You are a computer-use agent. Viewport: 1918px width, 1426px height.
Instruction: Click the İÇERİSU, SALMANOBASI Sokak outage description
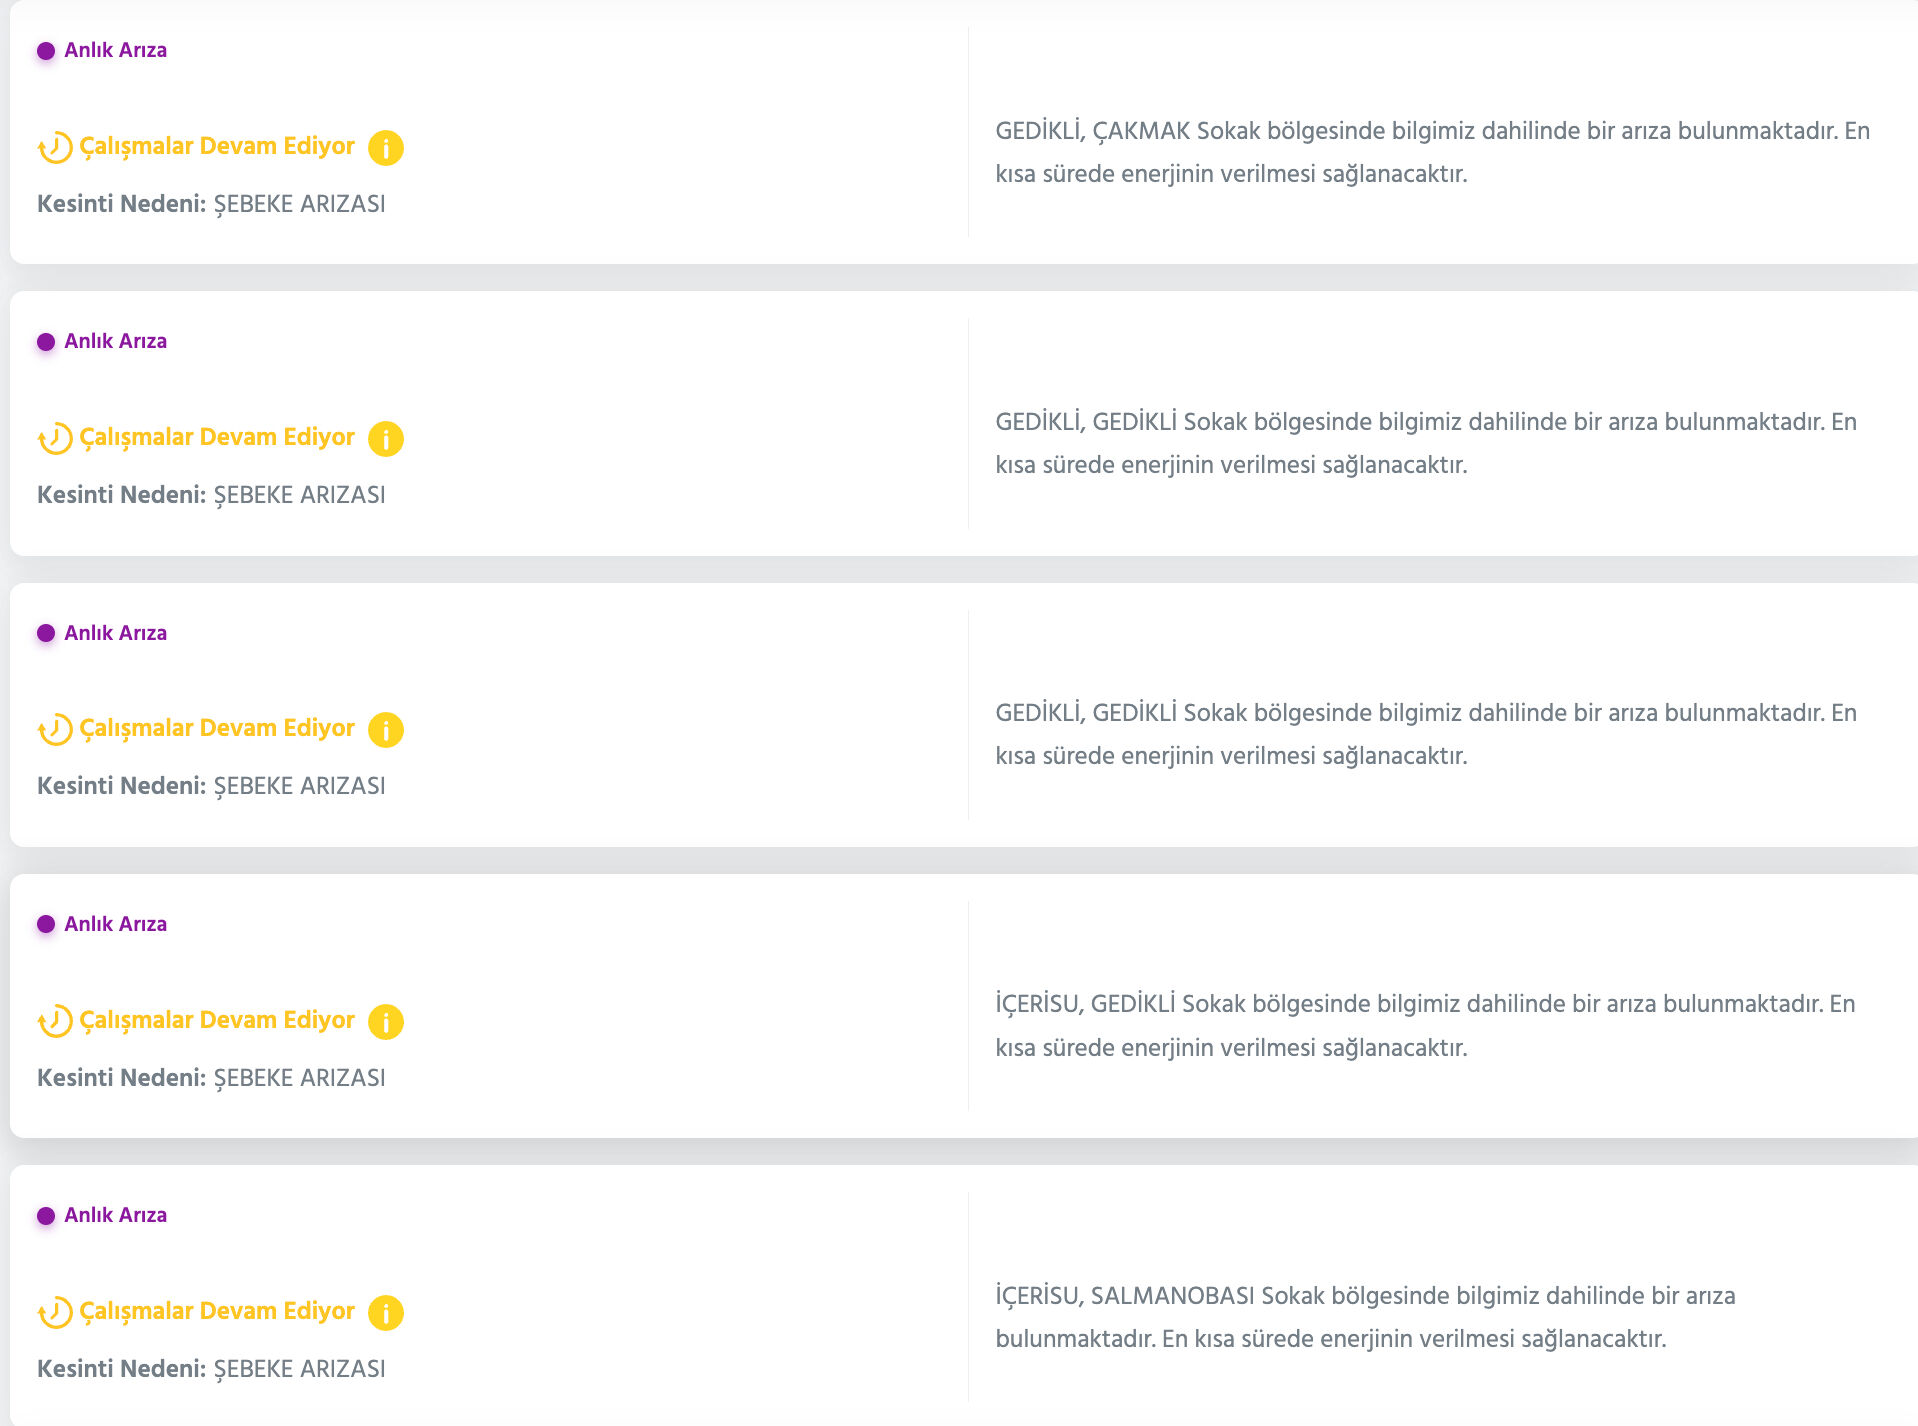pyautogui.click(x=1365, y=1317)
